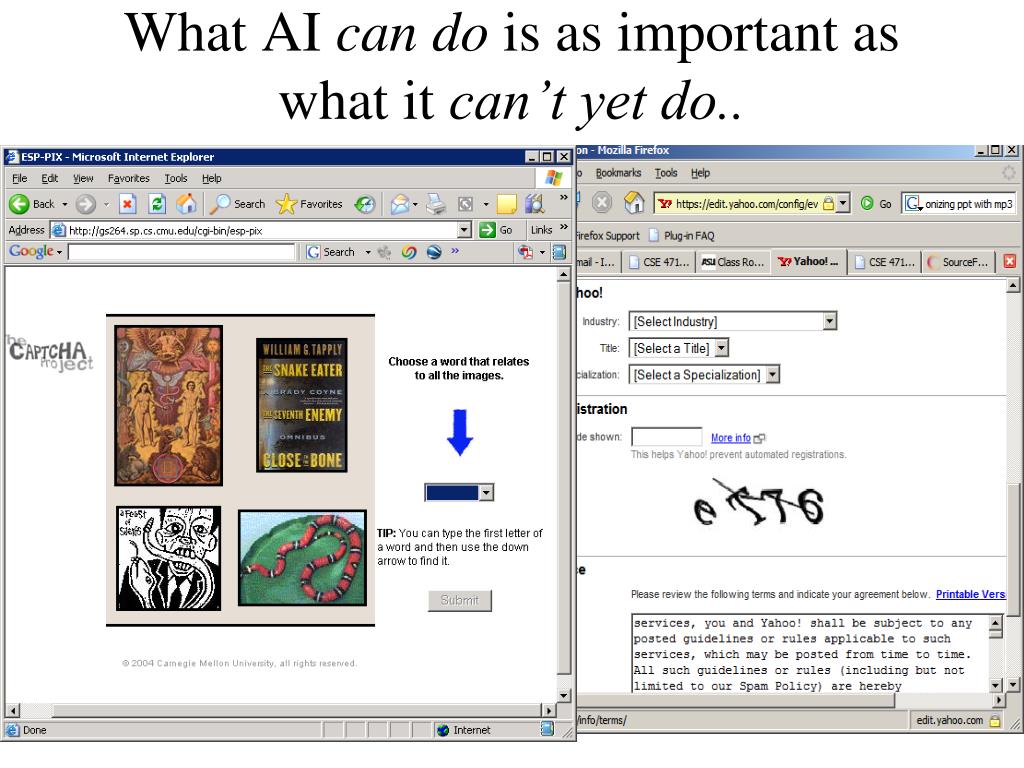Close the current Firefox tab with red X
1024x768 pixels.
point(1010,261)
